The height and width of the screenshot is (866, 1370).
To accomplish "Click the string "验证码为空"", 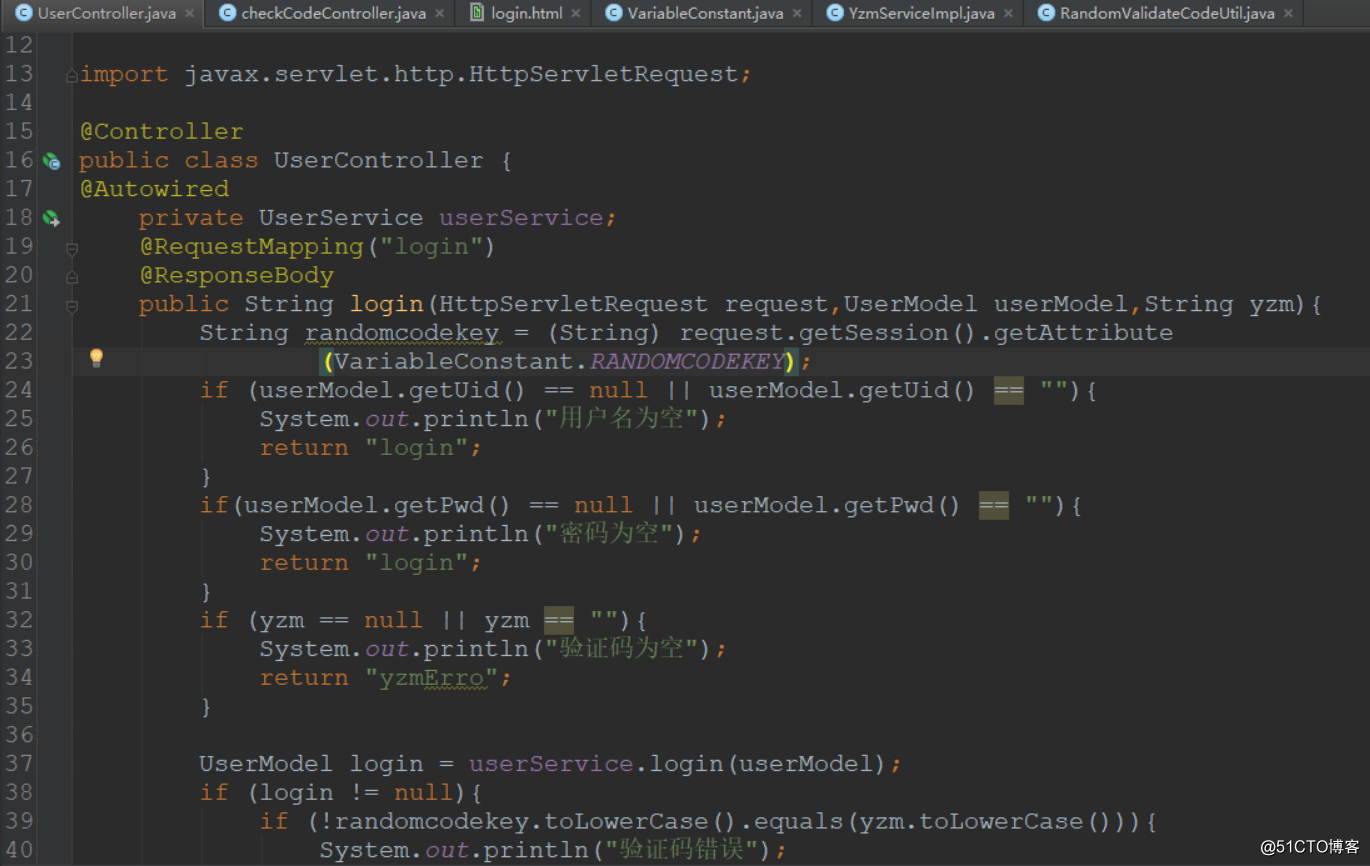I will tap(620, 648).
